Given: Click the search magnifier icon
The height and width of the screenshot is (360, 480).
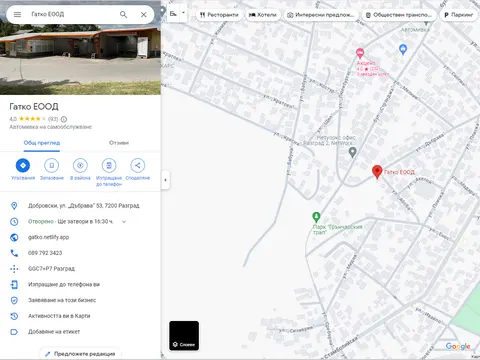Looking at the screenshot, I should point(123,14).
